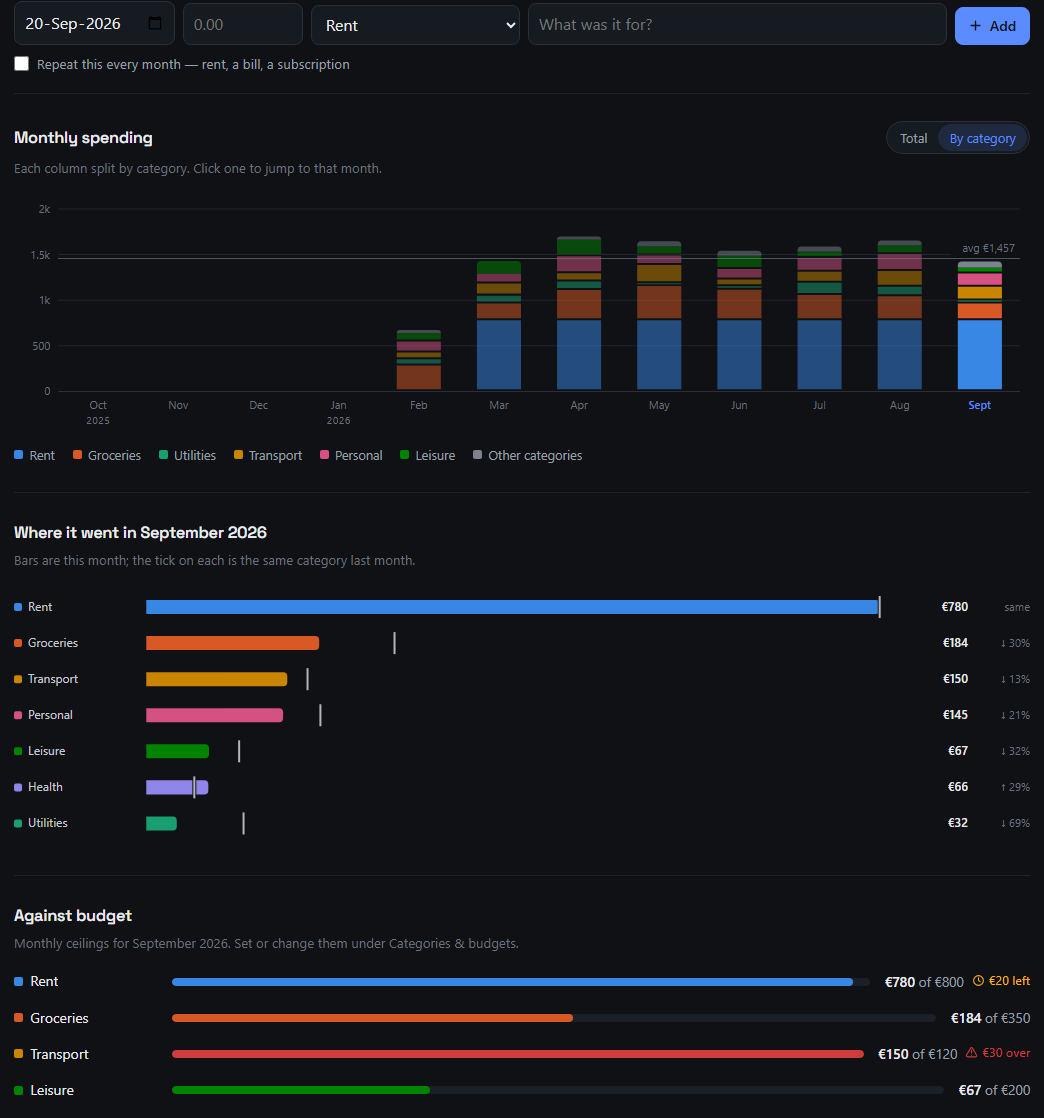Viewport: 1044px width, 1118px height.
Task: Click the Health bar in September breakdown
Action: (x=177, y=787)
